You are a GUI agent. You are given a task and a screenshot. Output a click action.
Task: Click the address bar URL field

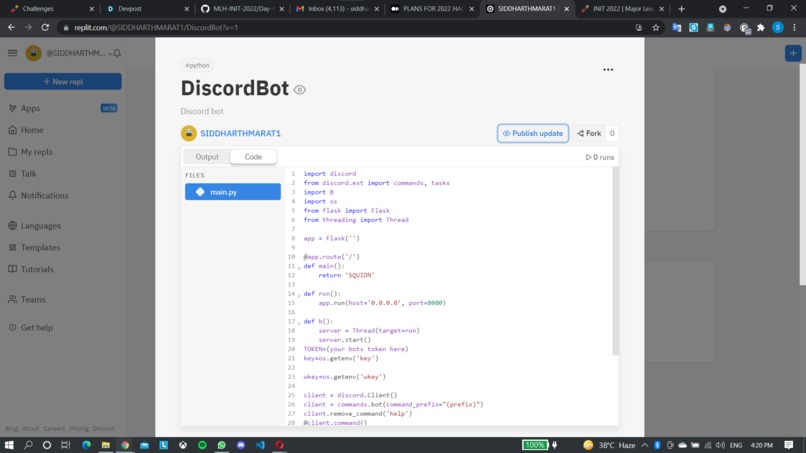click(x=350, y=28)
